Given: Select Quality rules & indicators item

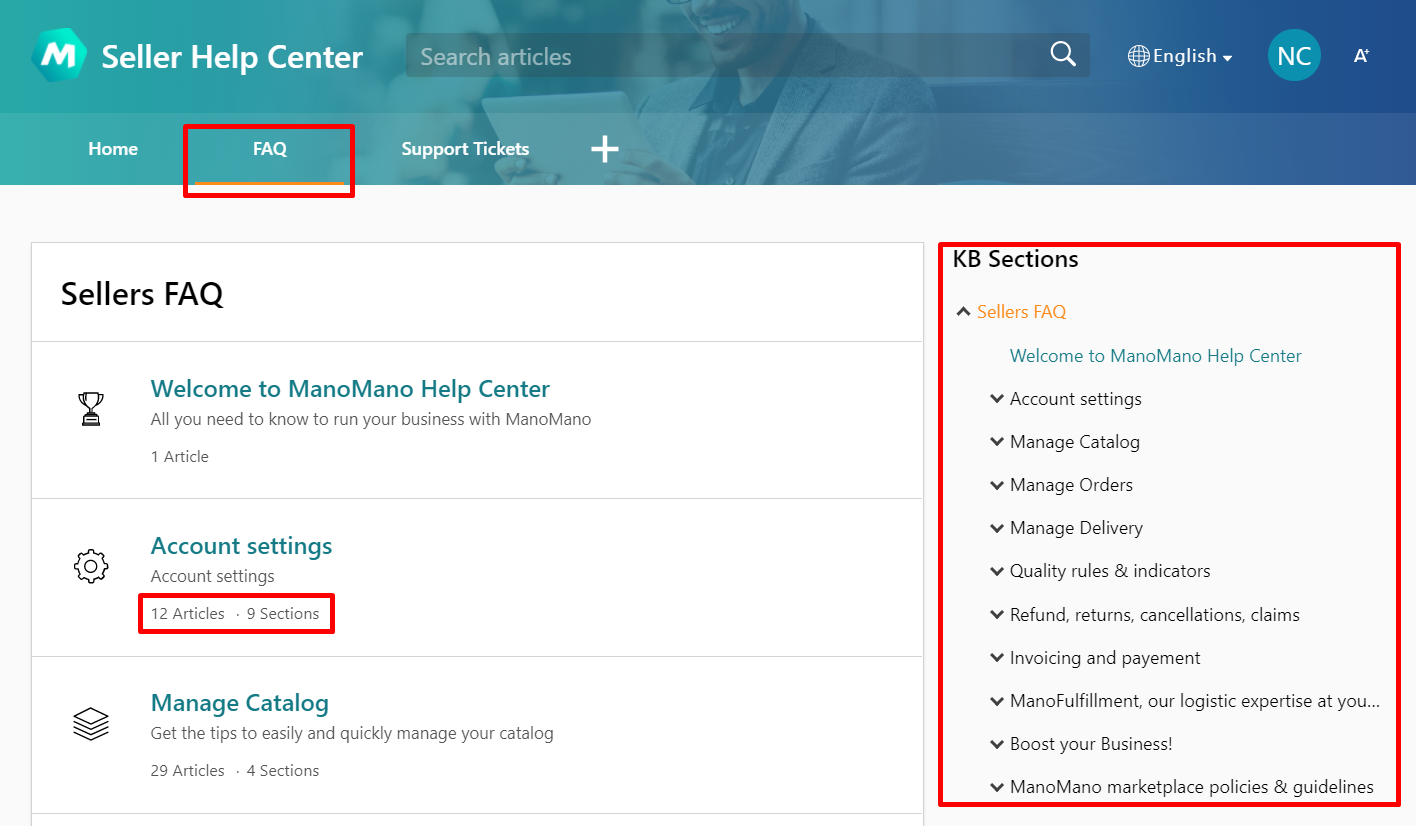Looking at the screenshot, I should click(1110, 571).
